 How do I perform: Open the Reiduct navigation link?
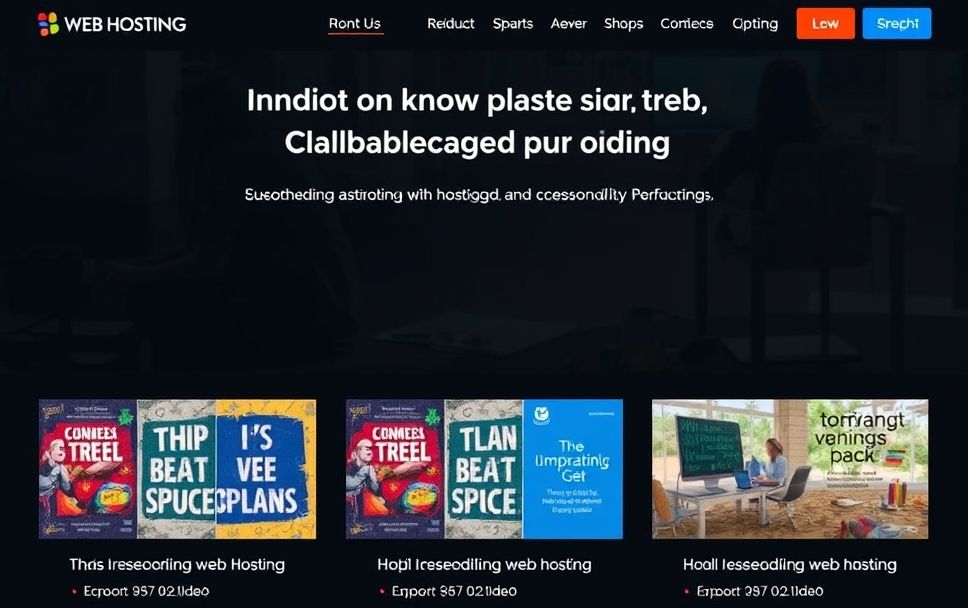[x=451, y=23]
